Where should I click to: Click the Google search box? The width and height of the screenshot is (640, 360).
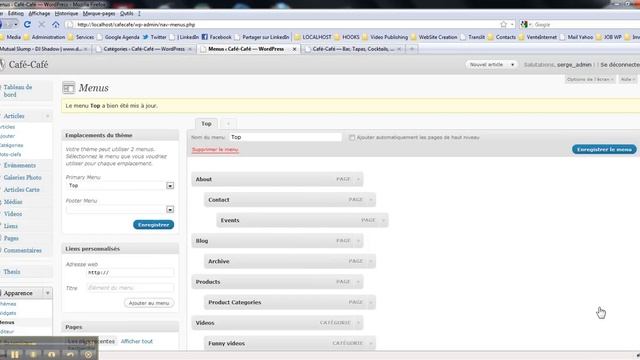coord(586,24)
